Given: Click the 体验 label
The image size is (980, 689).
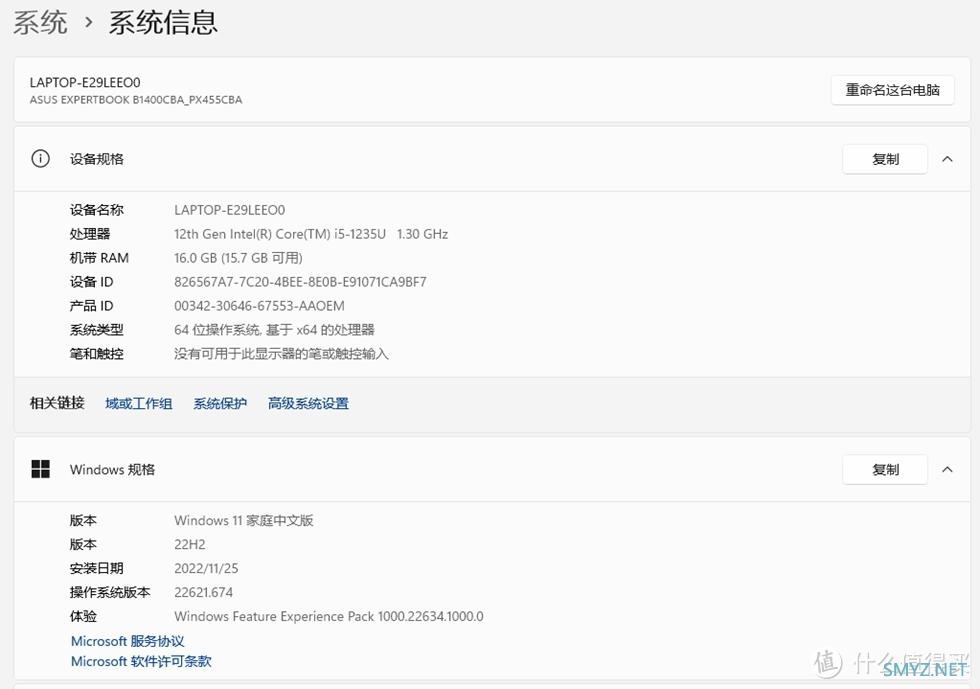Looking at the screenshot, I should pyautogui.click(x=83, y=616).
